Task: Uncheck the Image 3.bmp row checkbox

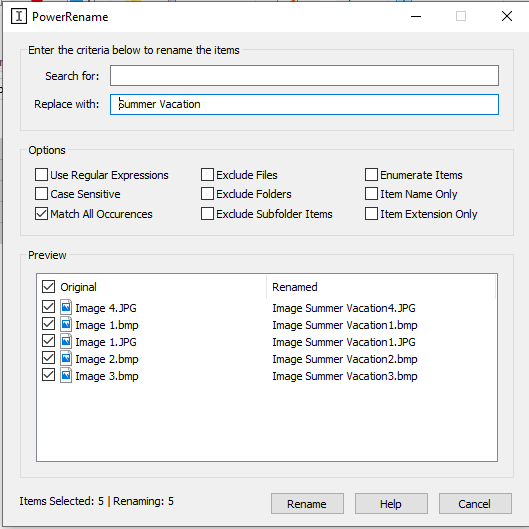Action: pyautogui.click(x=48, y=375)
